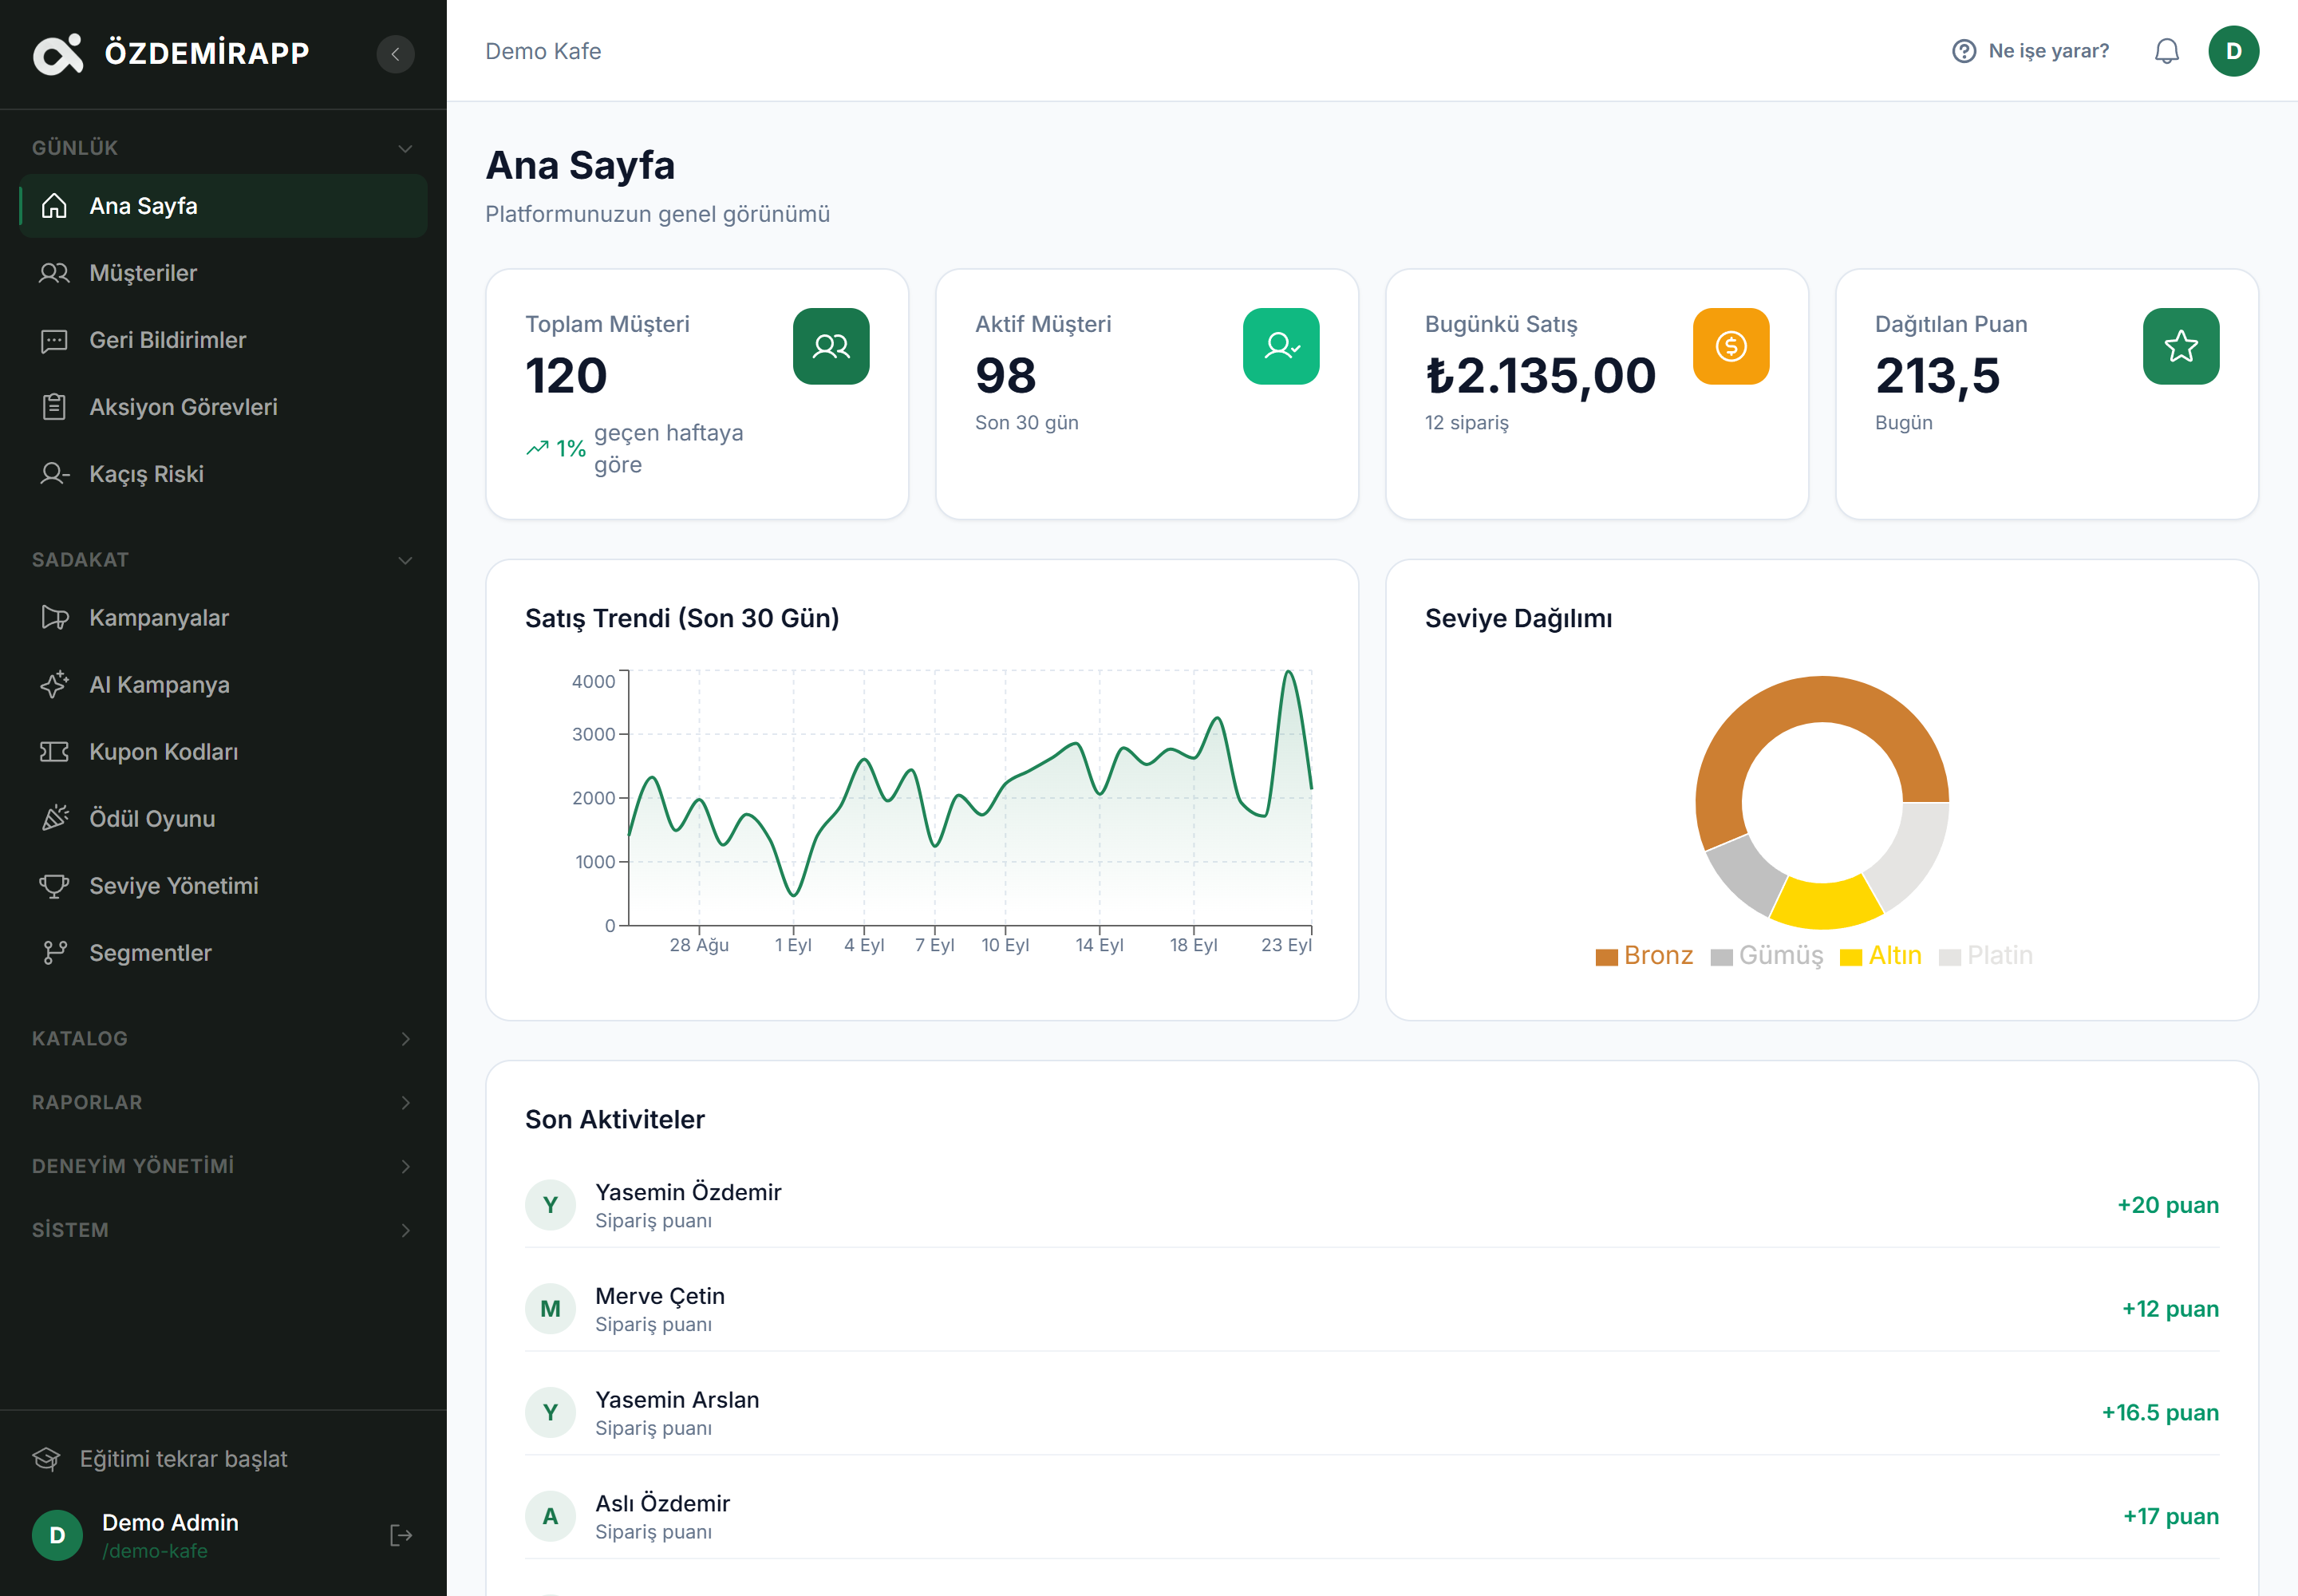Toggle the Bronz legend swatch
The height and width of the screenshot is (1596, 2298).
[1606, 957]
